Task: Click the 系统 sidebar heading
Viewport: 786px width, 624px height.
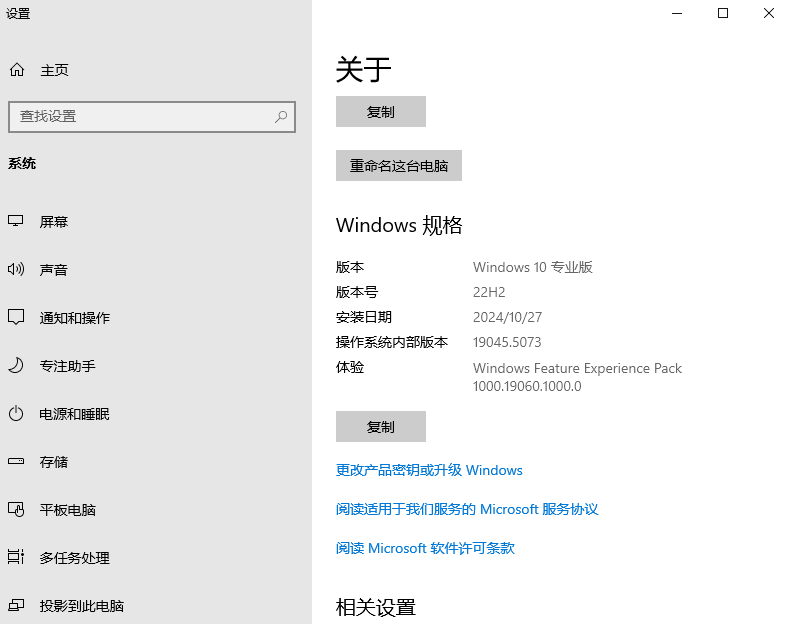Action: click(x=22, y=163)
